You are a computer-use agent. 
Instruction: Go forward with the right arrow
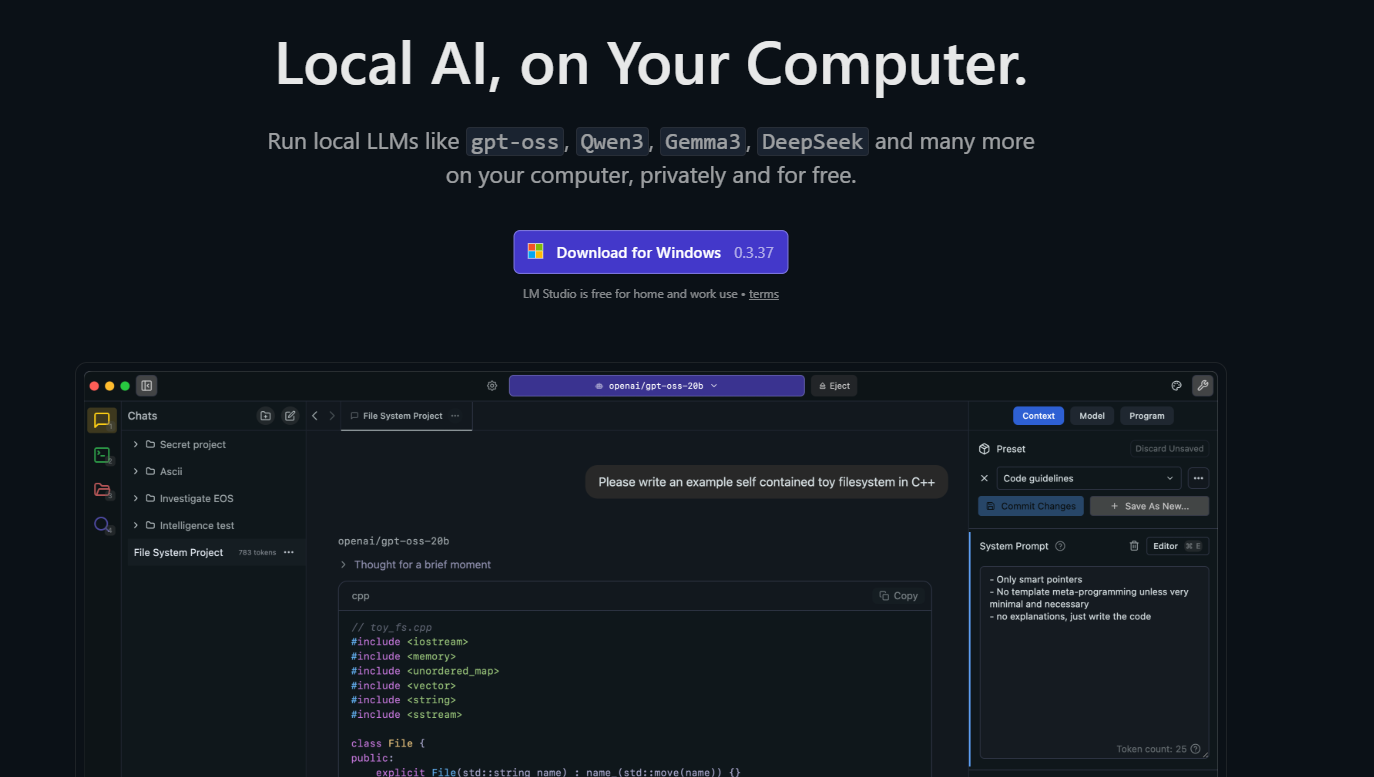click(x=332, y=416)
